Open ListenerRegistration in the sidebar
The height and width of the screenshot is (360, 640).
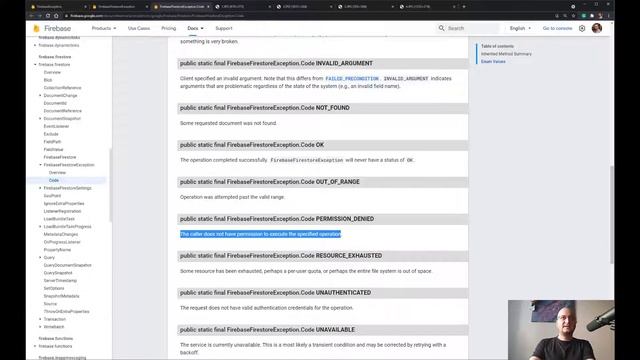[62, 211]
